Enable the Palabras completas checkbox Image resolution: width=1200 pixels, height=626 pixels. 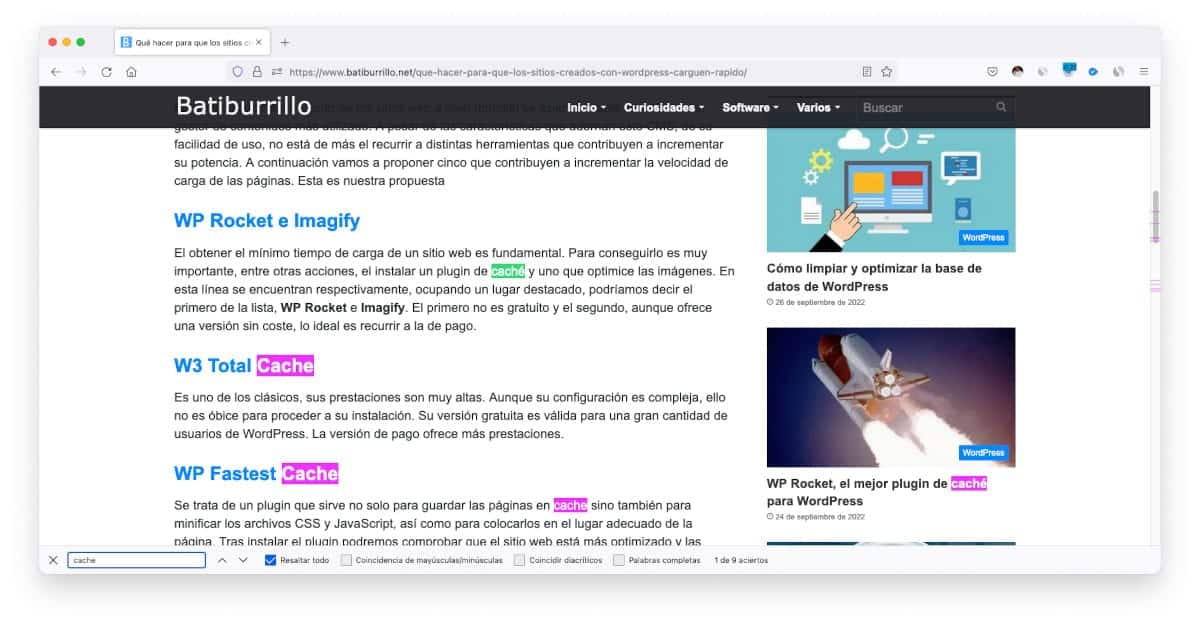coord(619,560)
